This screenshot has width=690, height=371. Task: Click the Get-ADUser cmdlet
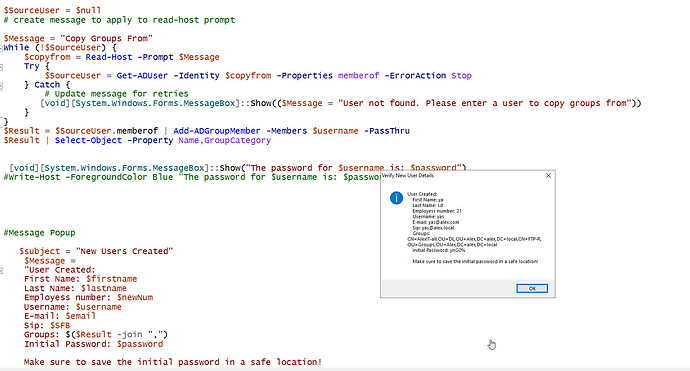(x=142, y=75)
